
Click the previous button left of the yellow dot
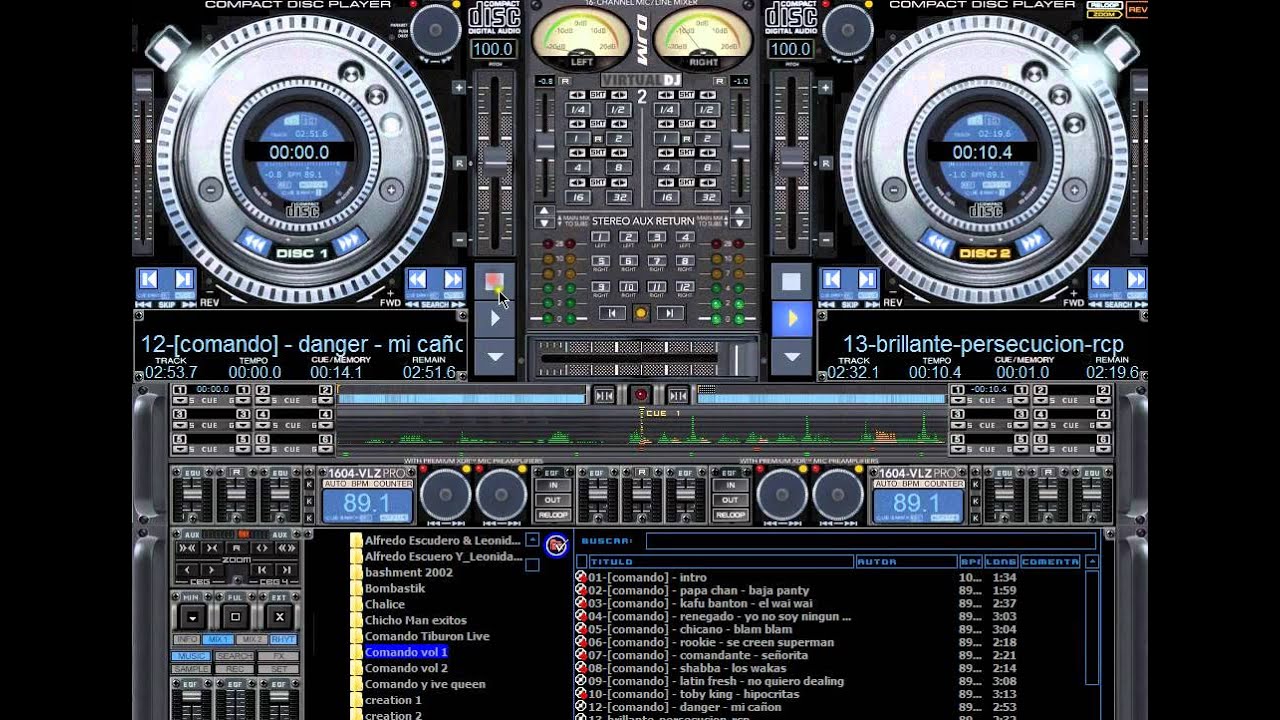(x=612, y=313)
